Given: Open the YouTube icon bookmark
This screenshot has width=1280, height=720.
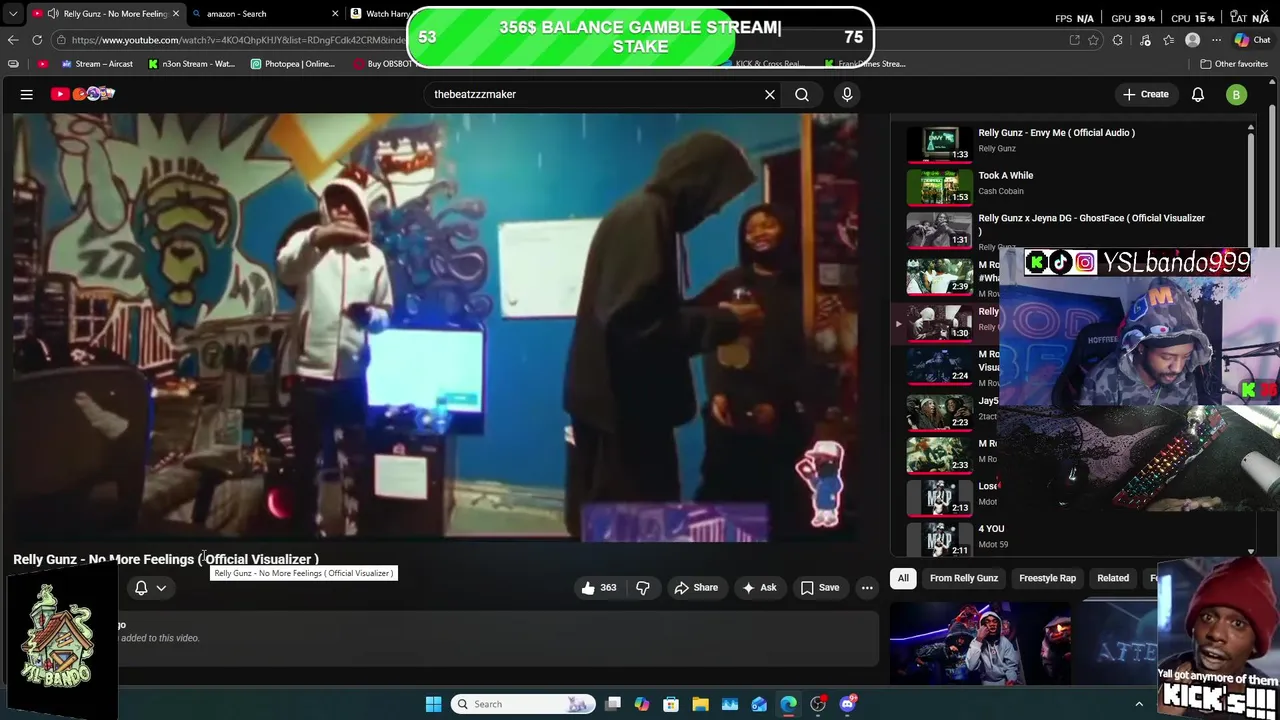Looking at the screenshot, I should click(42, 64).
